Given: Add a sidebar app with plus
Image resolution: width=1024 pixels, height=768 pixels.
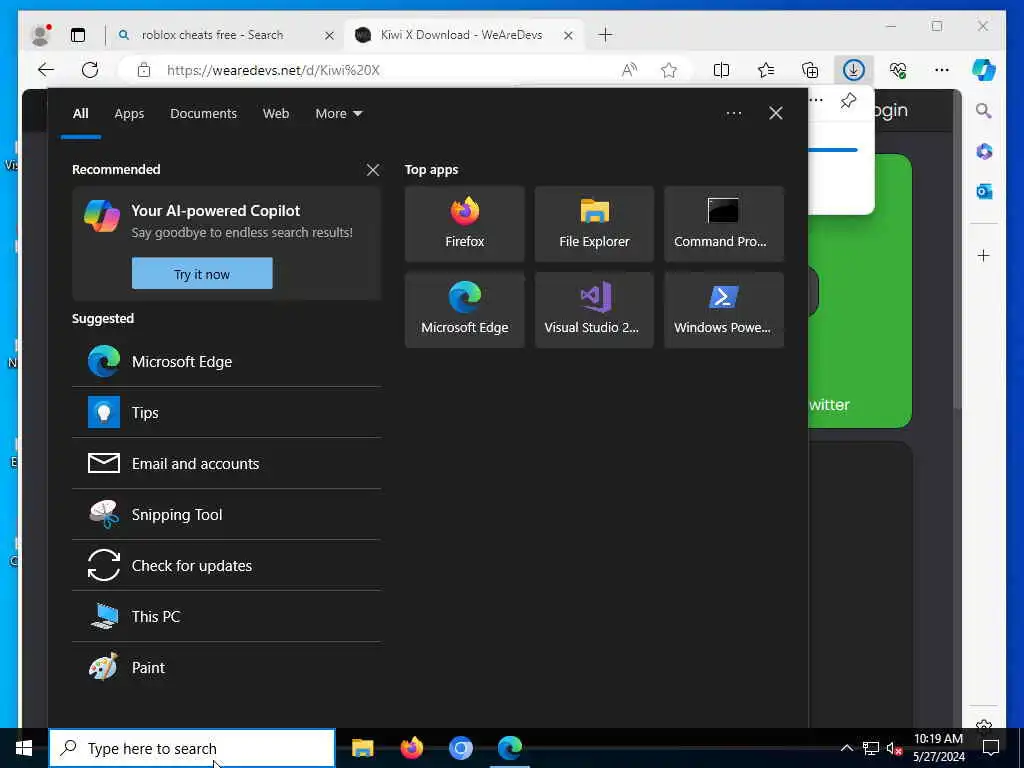Looking at the screenshot, I should (x=984, y=255).
